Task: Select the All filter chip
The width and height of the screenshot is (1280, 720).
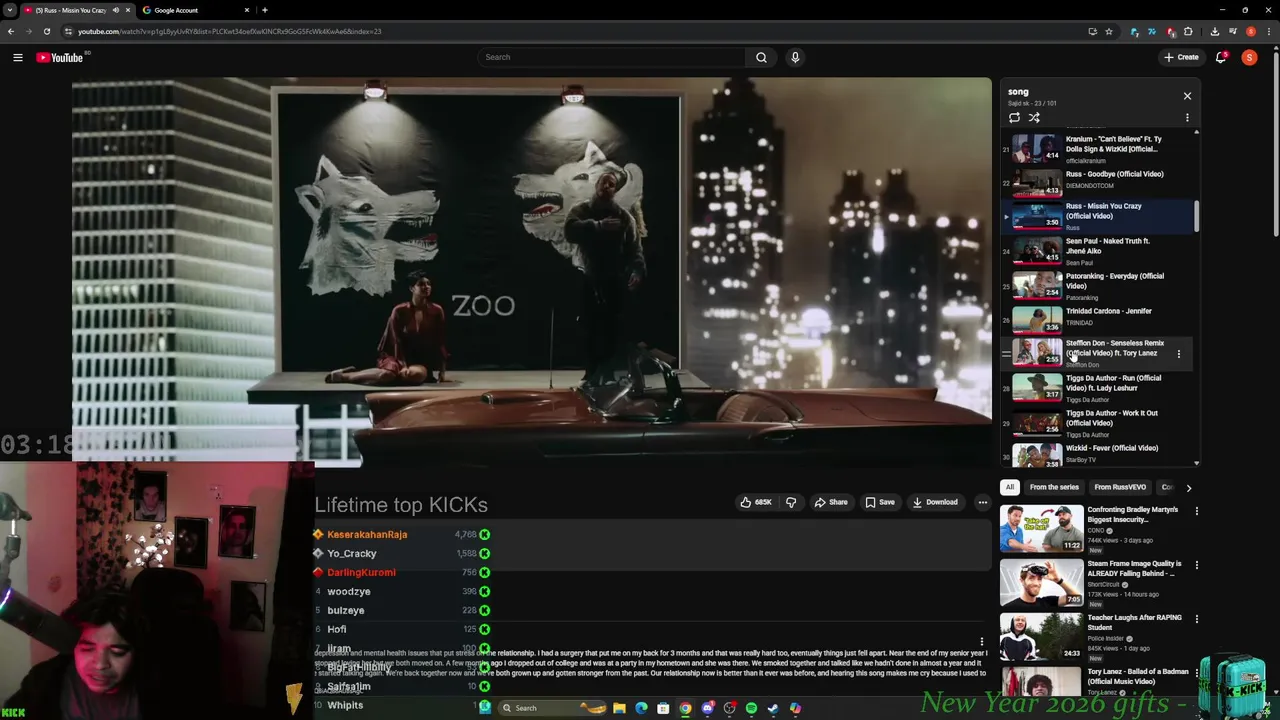Action: (1010, 487)
